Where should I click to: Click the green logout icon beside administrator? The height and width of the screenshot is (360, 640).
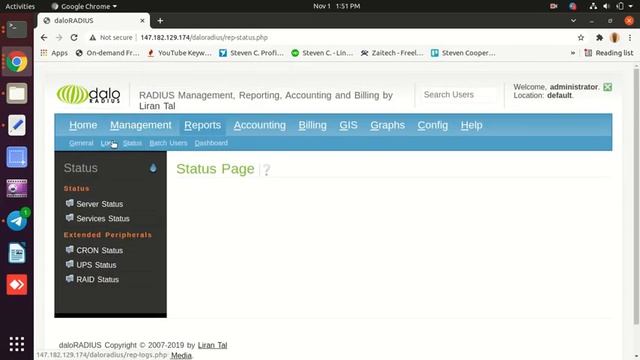tap(607, 87)
